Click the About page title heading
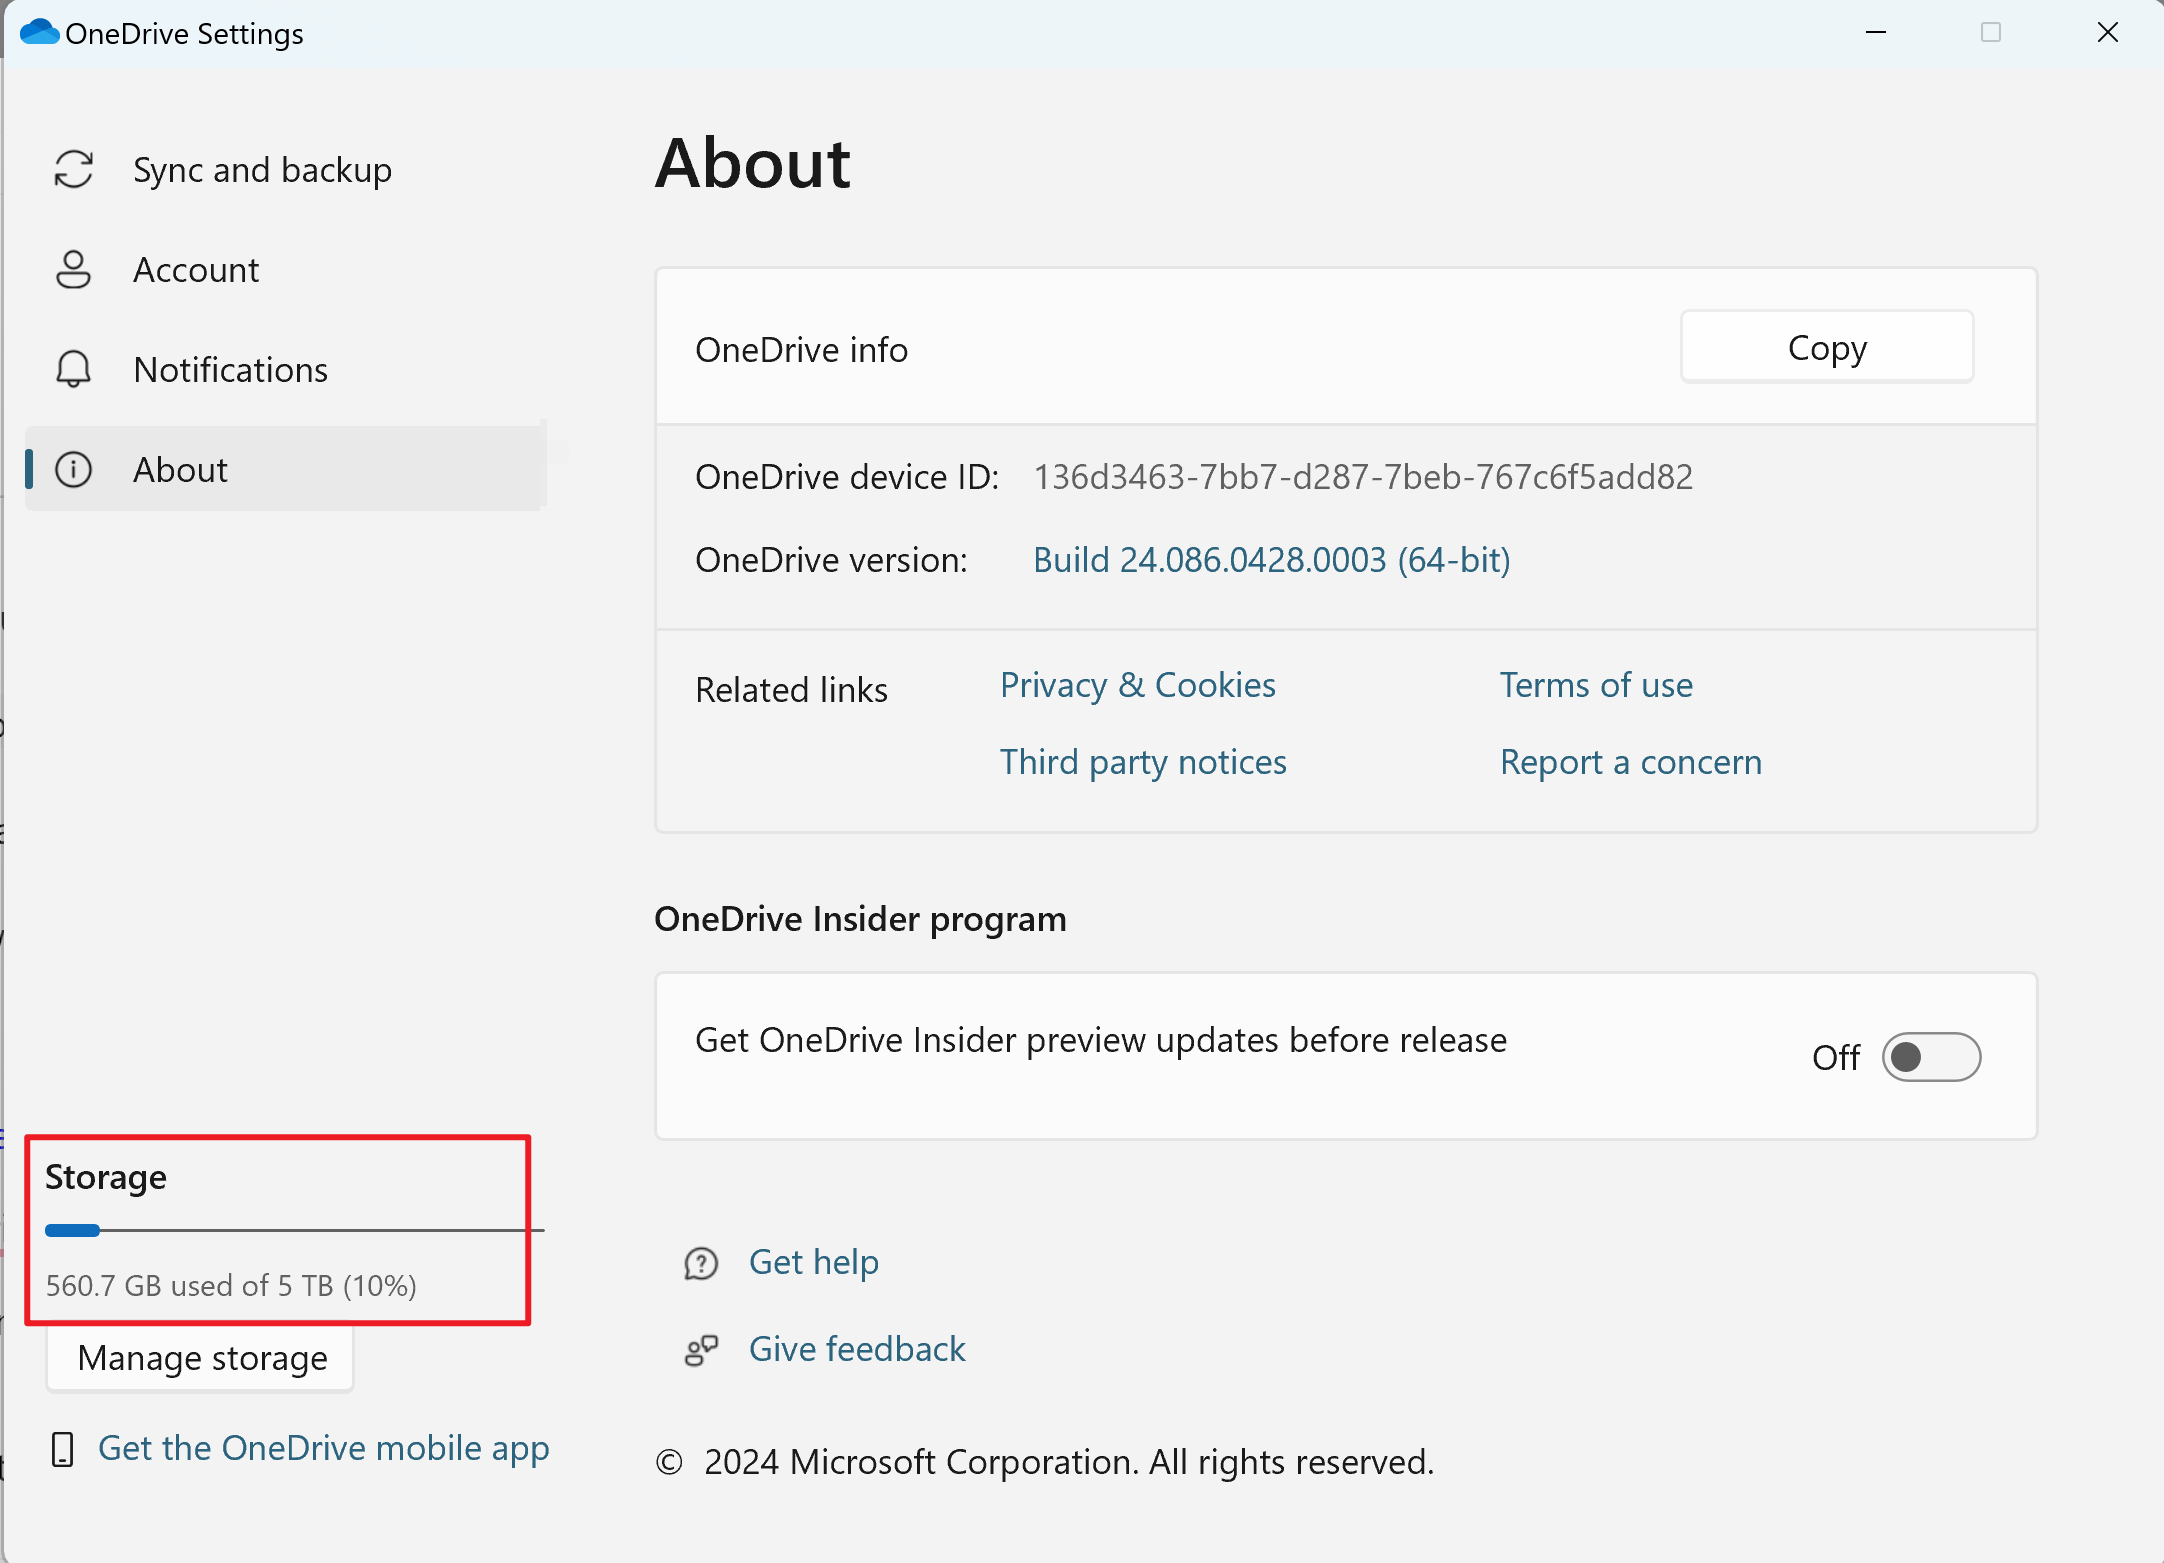This screenshot has height=1563, width=2164. (x=753, y=163)
